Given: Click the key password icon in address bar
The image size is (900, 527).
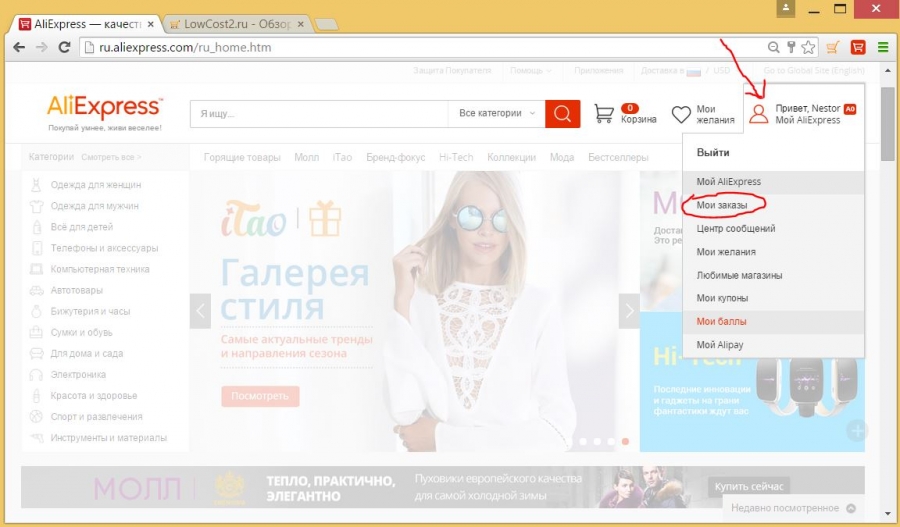Looking at the screenshot, I should tap(790, 48).
